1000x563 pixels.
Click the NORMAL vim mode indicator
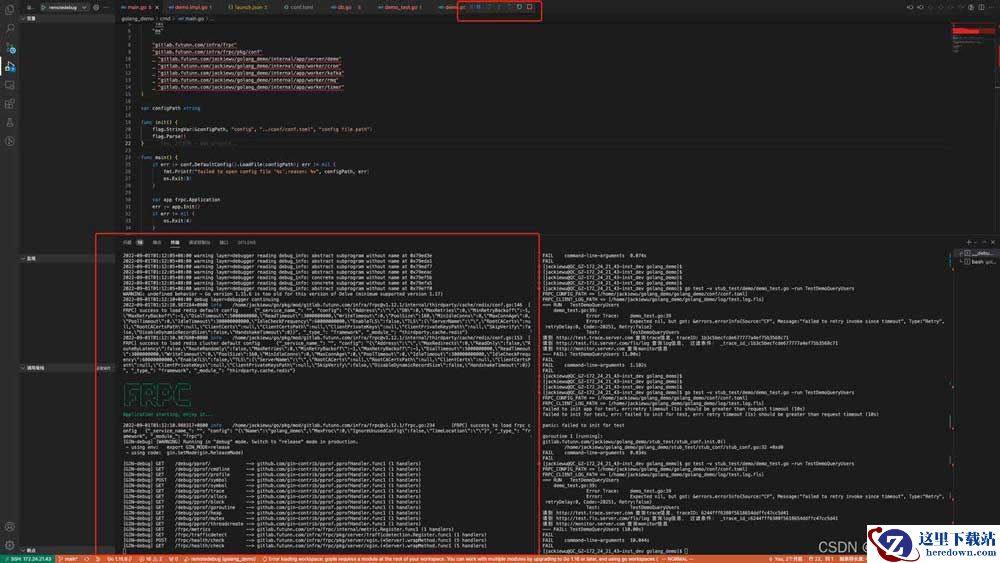click(x=677, y=559)
